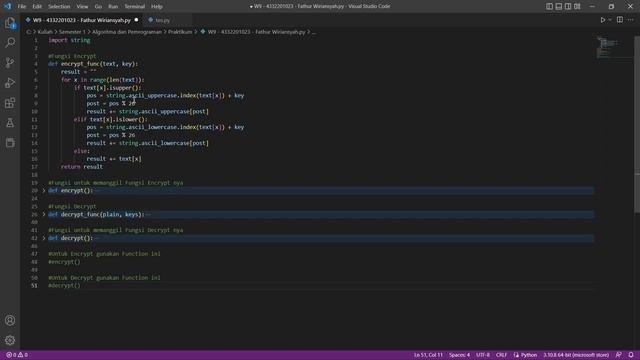This screenshot has height=360, width=640.
Task: Click Ln 51, Col 11 to go to line
Action: coord(428,355)
